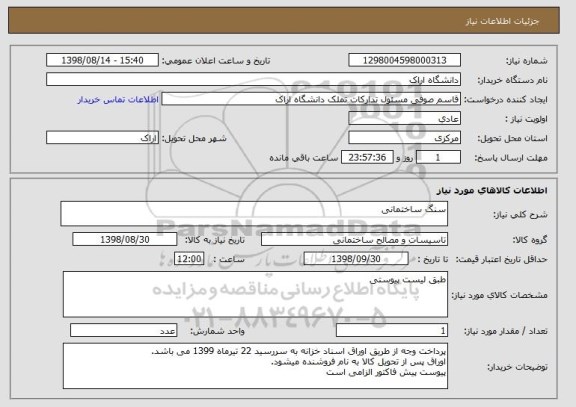576x407 pixels.
Task: Open the buyer contact info link
Action: [118, 100]
